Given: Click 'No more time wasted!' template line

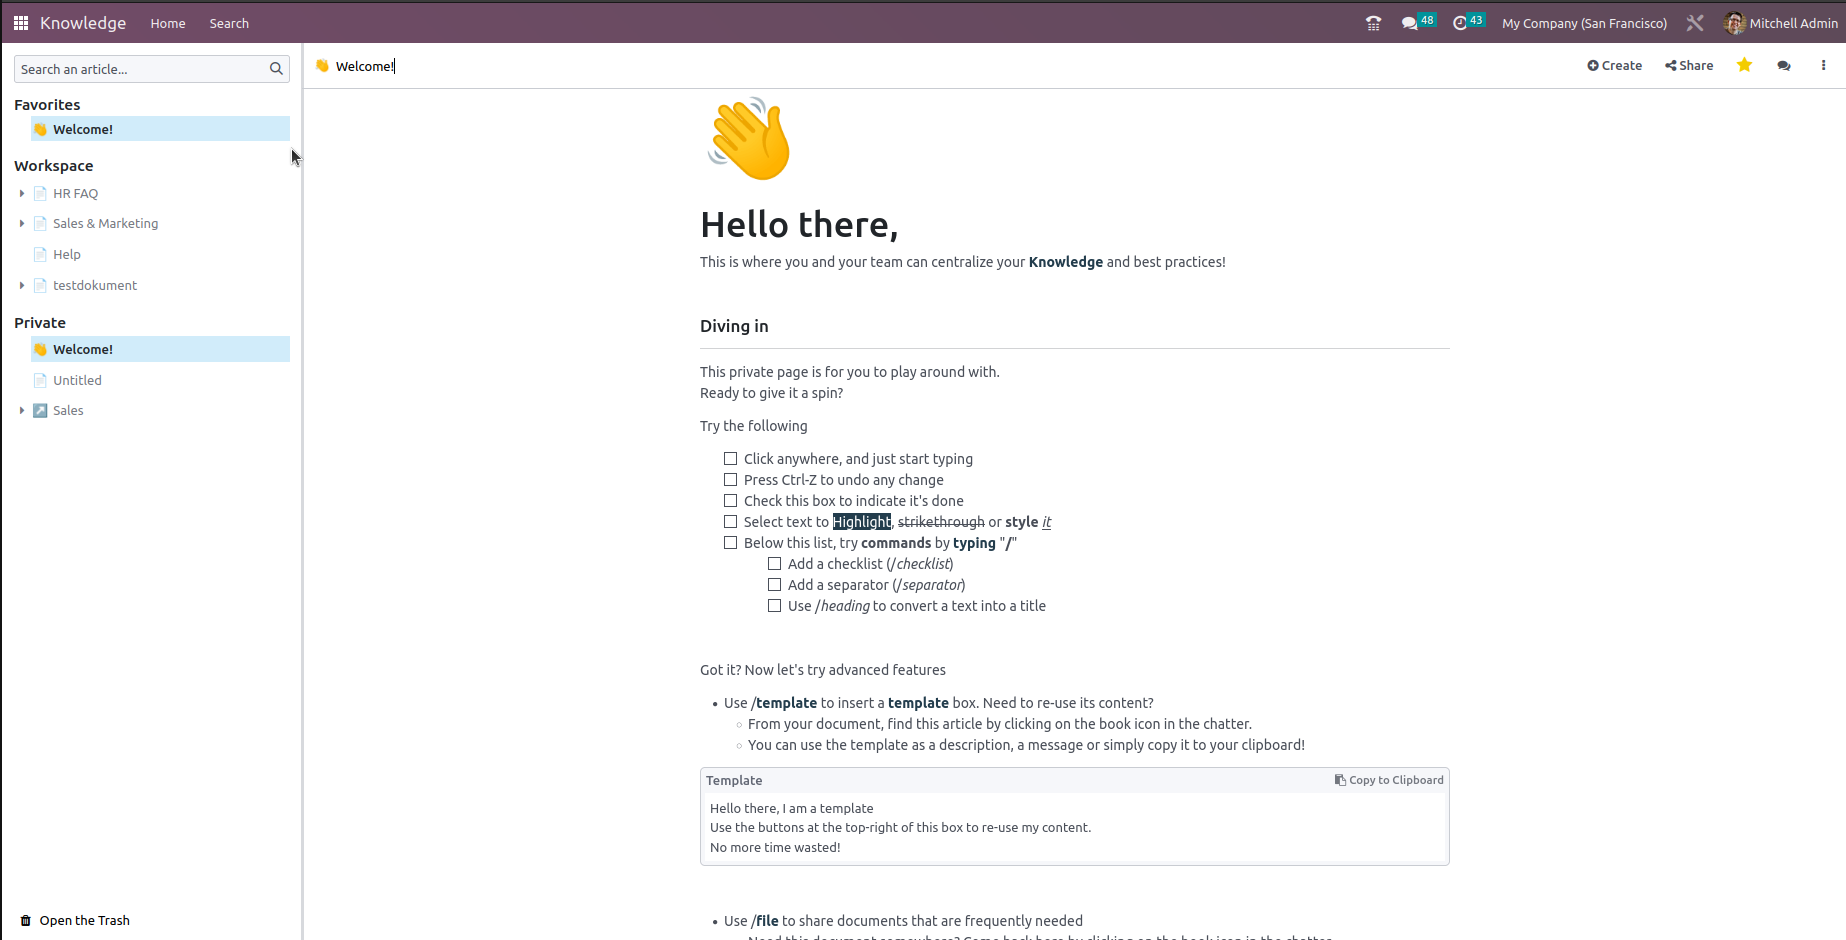Looking at the screenshot, I should click(x=775, y=847).
